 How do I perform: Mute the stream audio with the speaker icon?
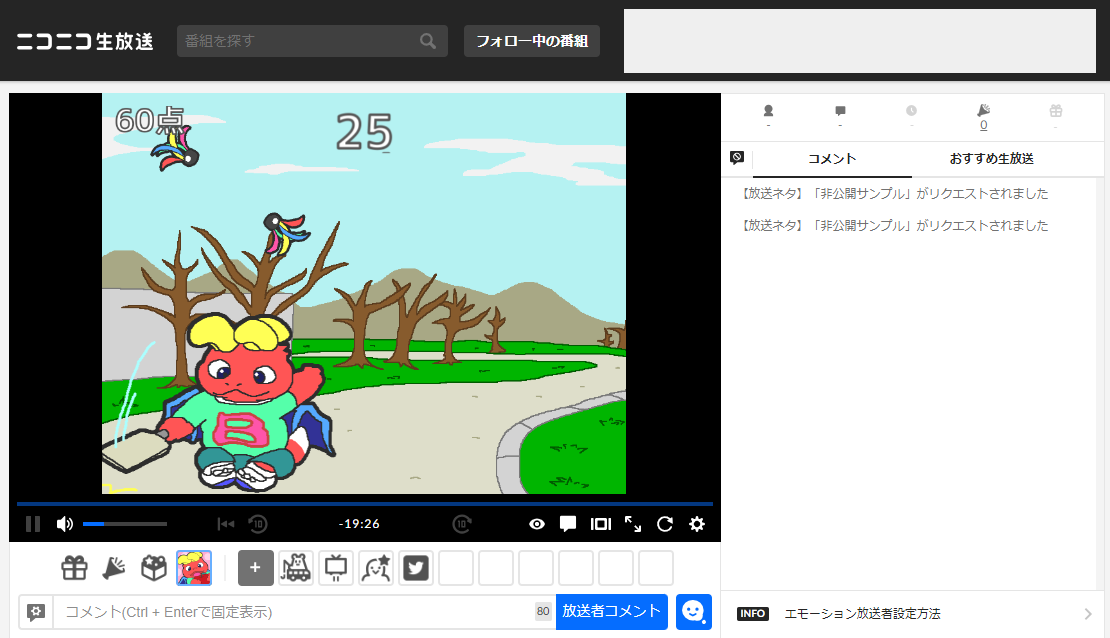click(64, 523)
